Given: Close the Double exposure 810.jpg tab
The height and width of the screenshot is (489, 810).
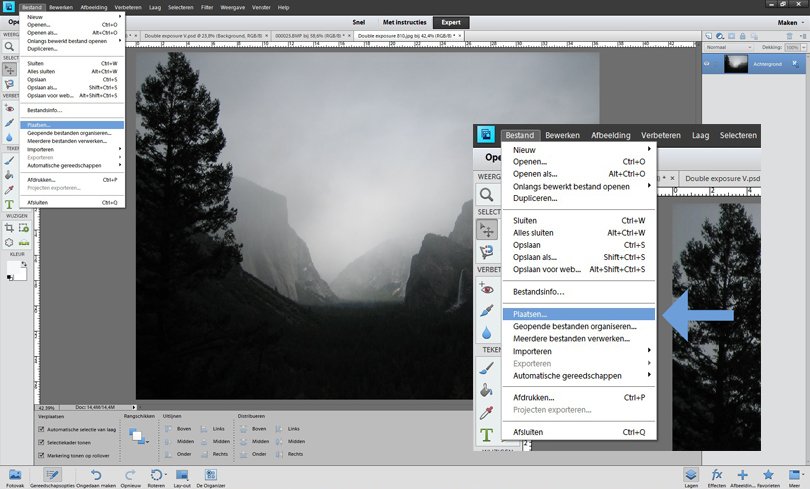Looking at the screenshot, I should click(460, 36).
